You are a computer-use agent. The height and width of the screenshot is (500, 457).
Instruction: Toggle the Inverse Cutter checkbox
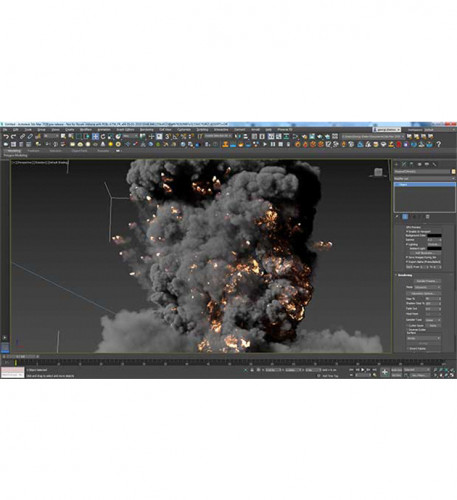tap(407, 330)
